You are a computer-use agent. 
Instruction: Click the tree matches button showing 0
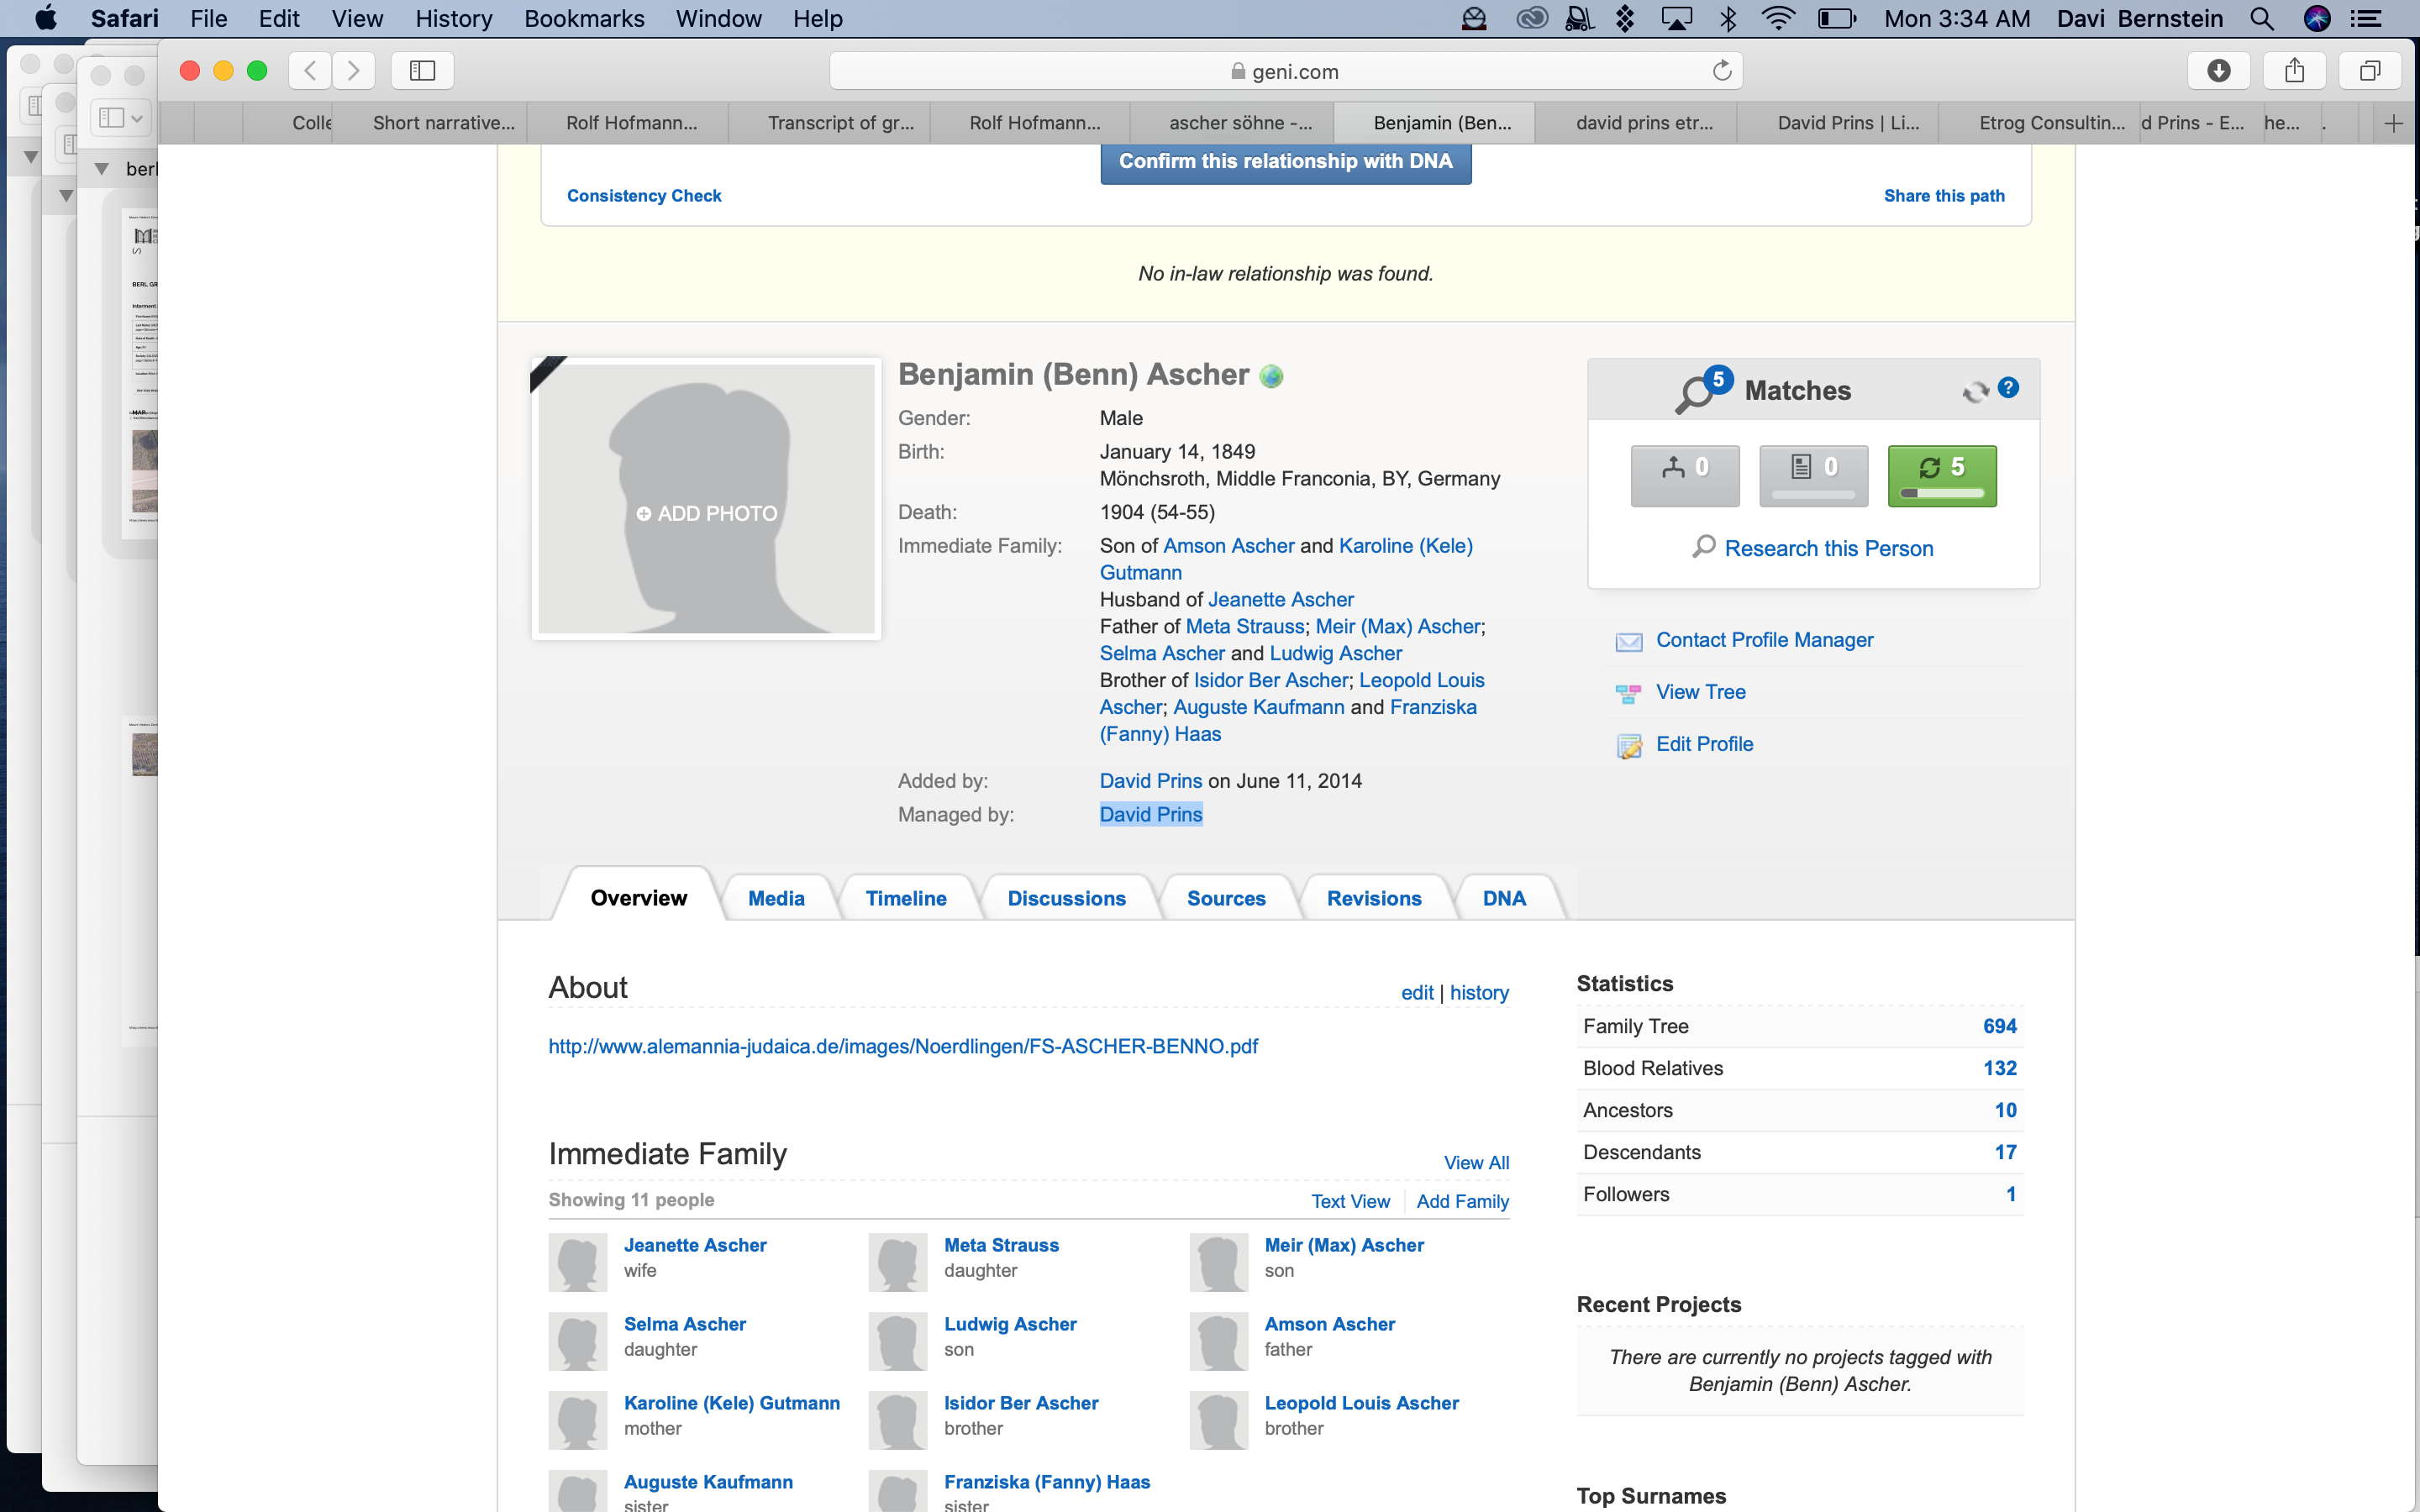1685,475
